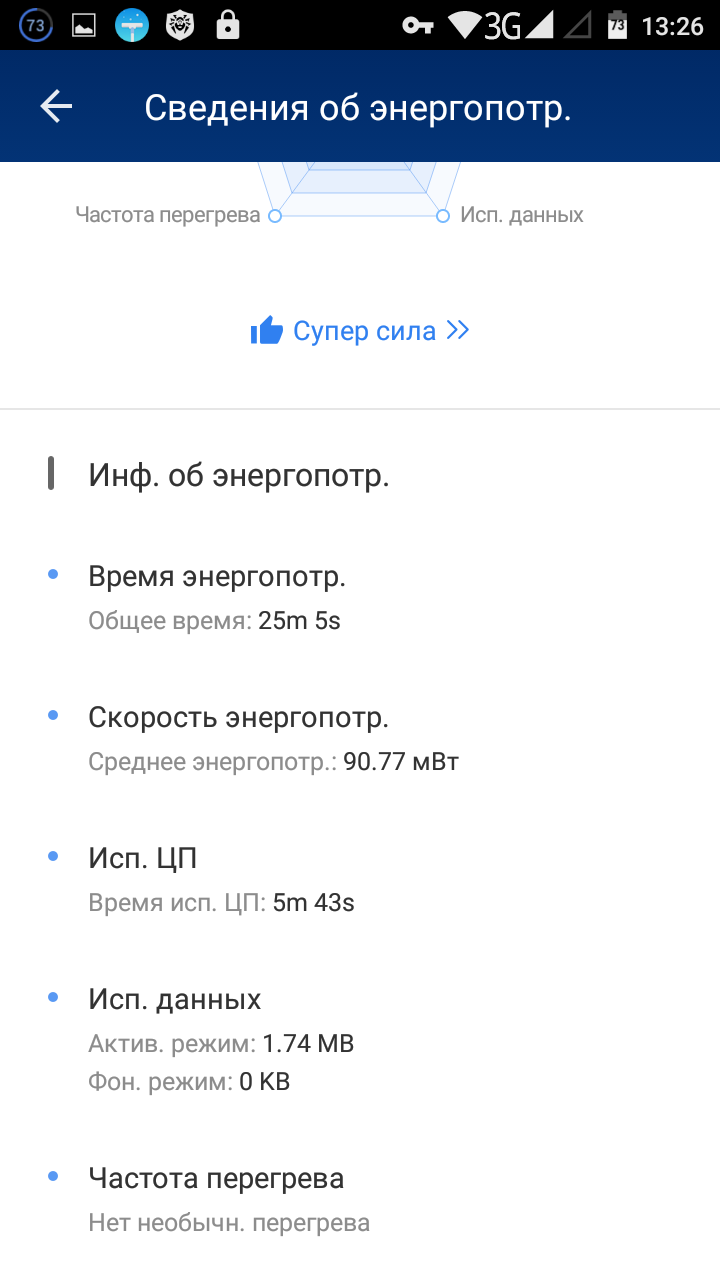Tap the back arrow in header
Image resolution: width=720 pixels, height=1280 pixels.
pos(56,107)
